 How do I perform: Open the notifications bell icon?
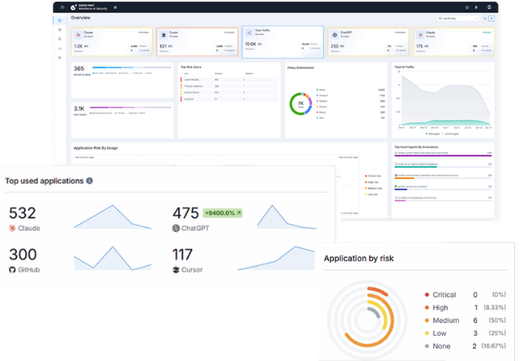[x=476, y=7]
